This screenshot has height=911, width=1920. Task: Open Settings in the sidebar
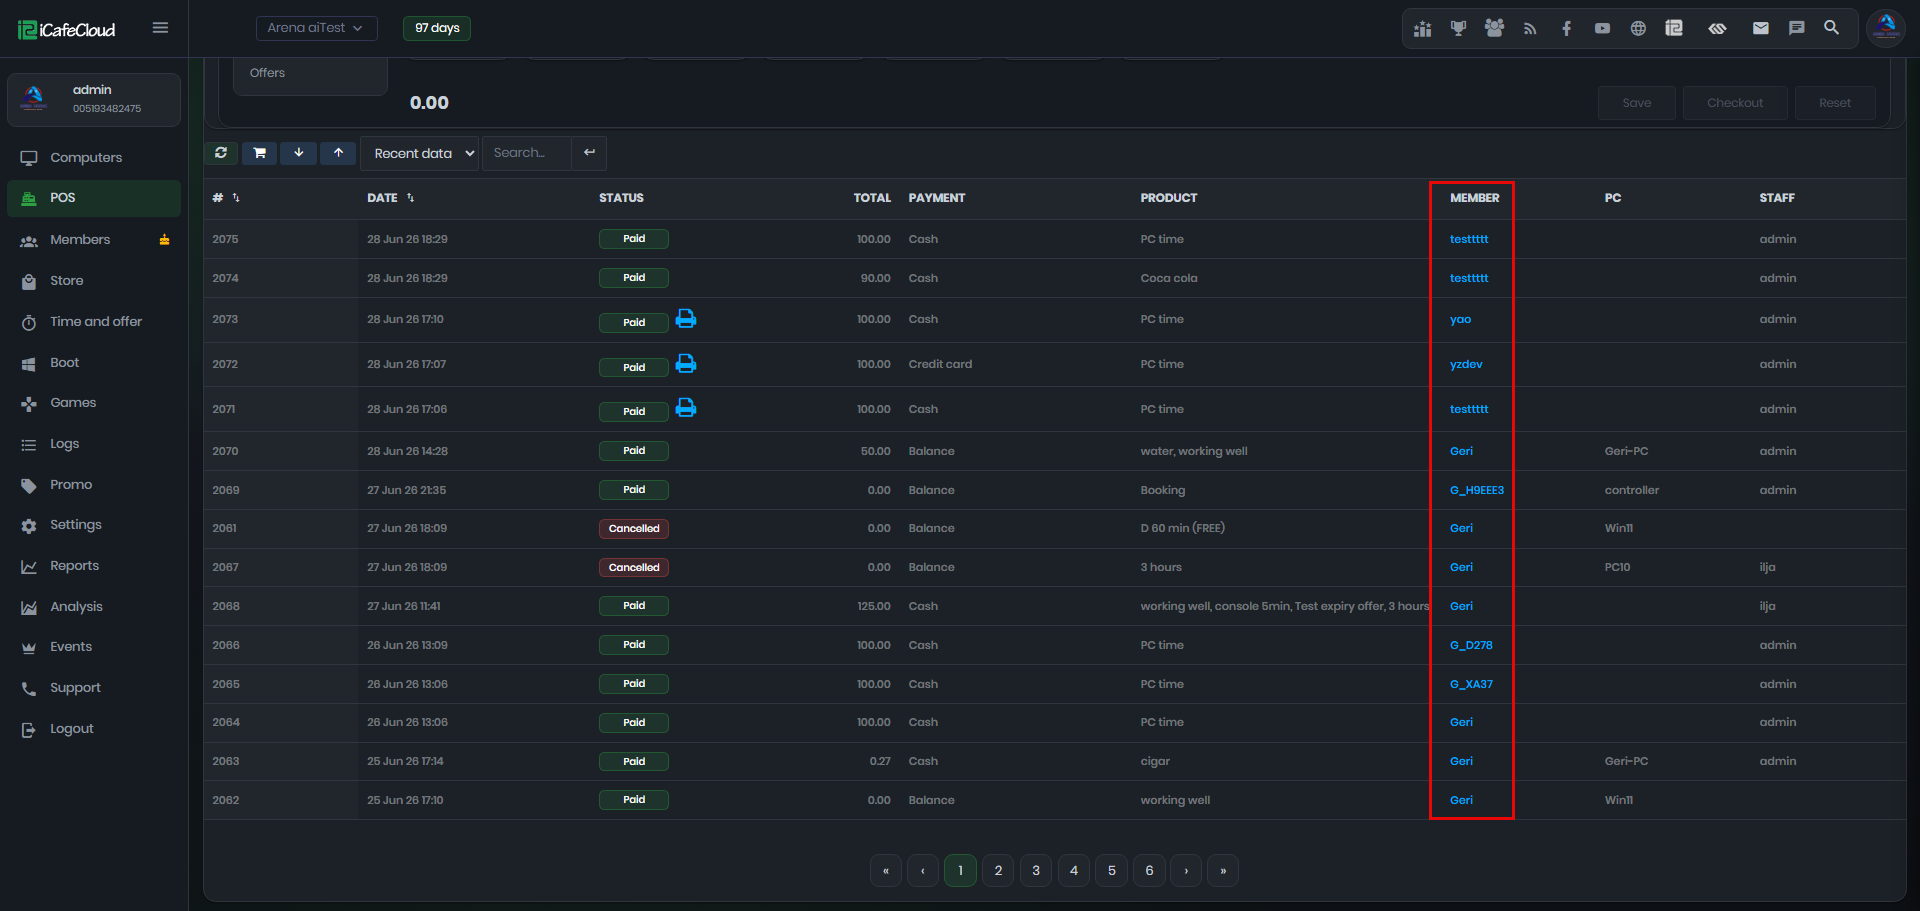(94, 525)
